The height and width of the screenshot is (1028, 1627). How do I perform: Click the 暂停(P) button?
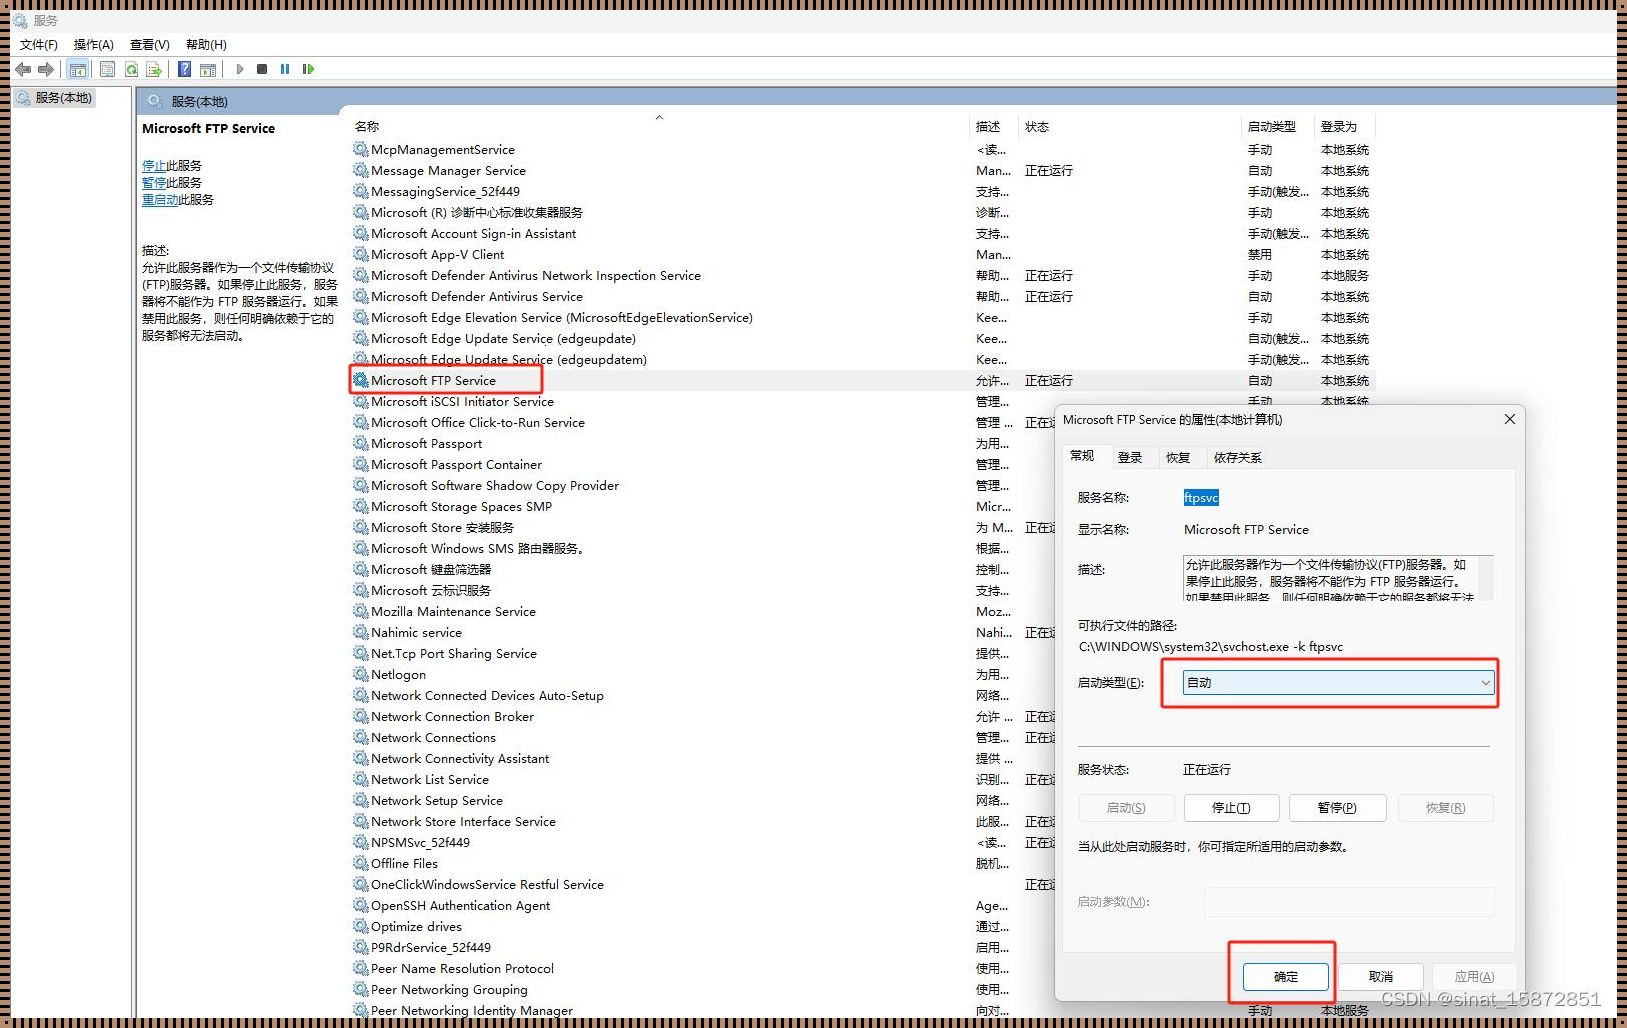tap(1337, 808)
